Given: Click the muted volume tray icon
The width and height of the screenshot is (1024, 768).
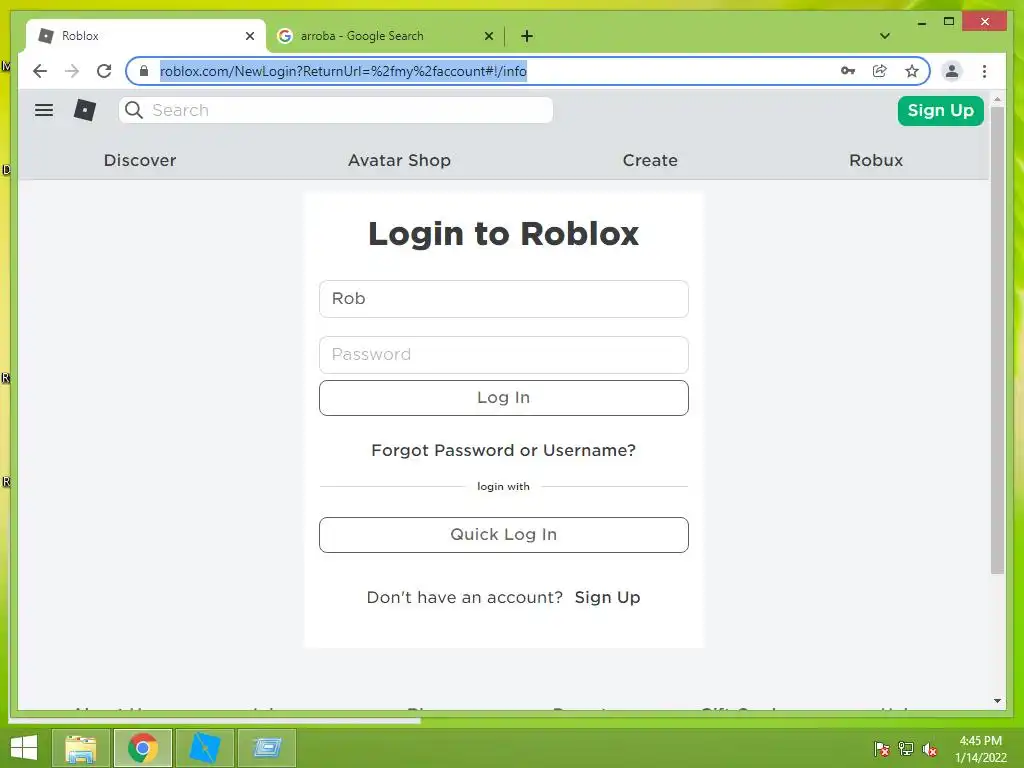Looking at the screenshot, I should click(930, 749).
